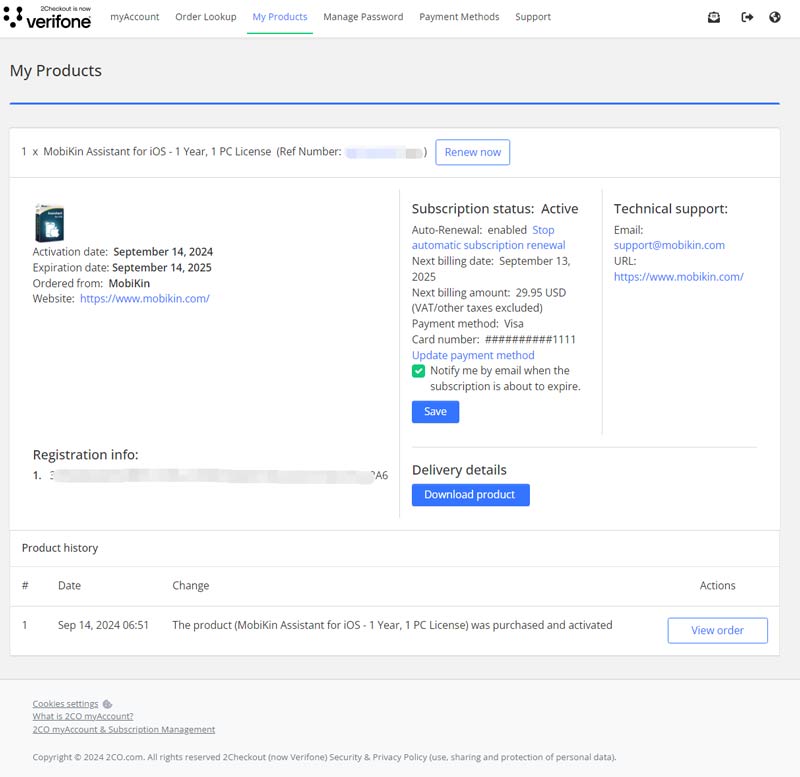This screenshot has height=777, width=800.
Task: Click What is 2CO myAccount? link
Action: (x=83, y=717)
